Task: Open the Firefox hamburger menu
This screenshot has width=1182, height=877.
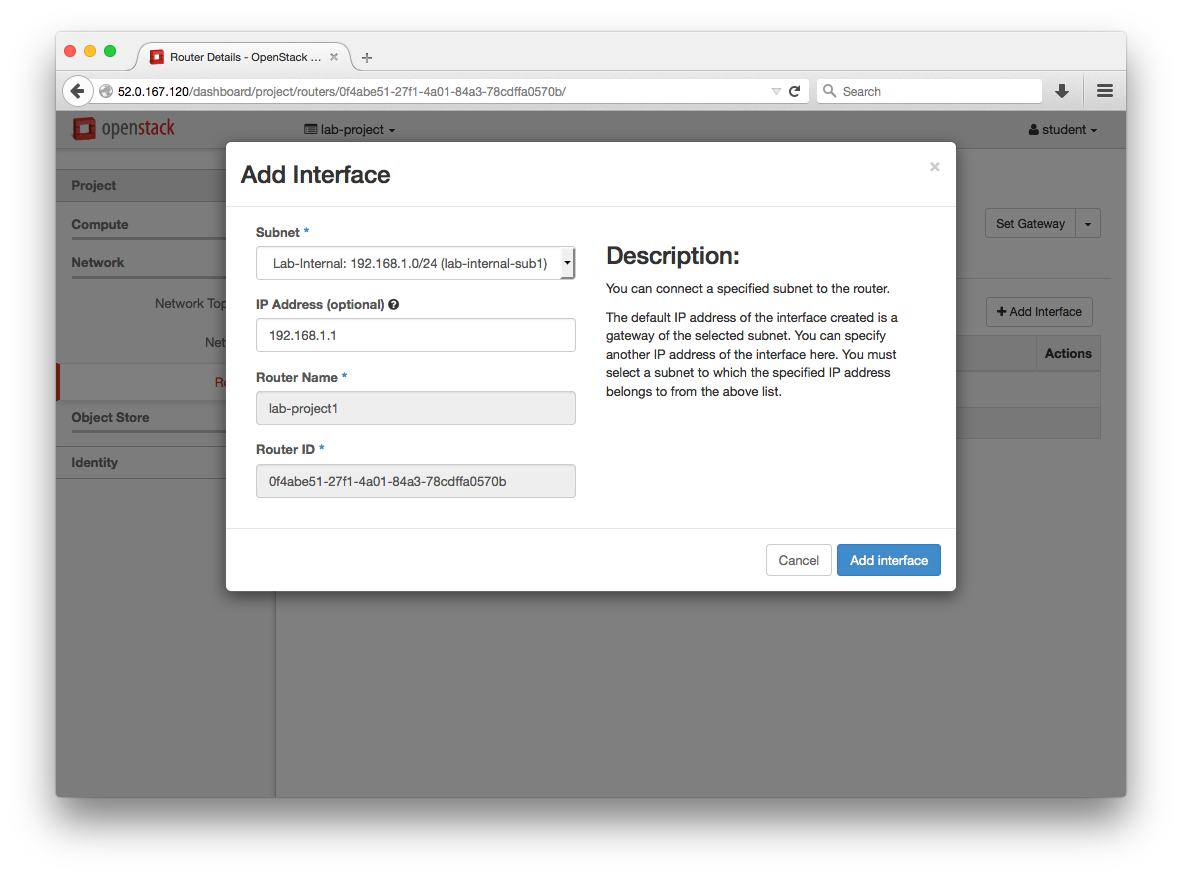Action: (1105, 91)
